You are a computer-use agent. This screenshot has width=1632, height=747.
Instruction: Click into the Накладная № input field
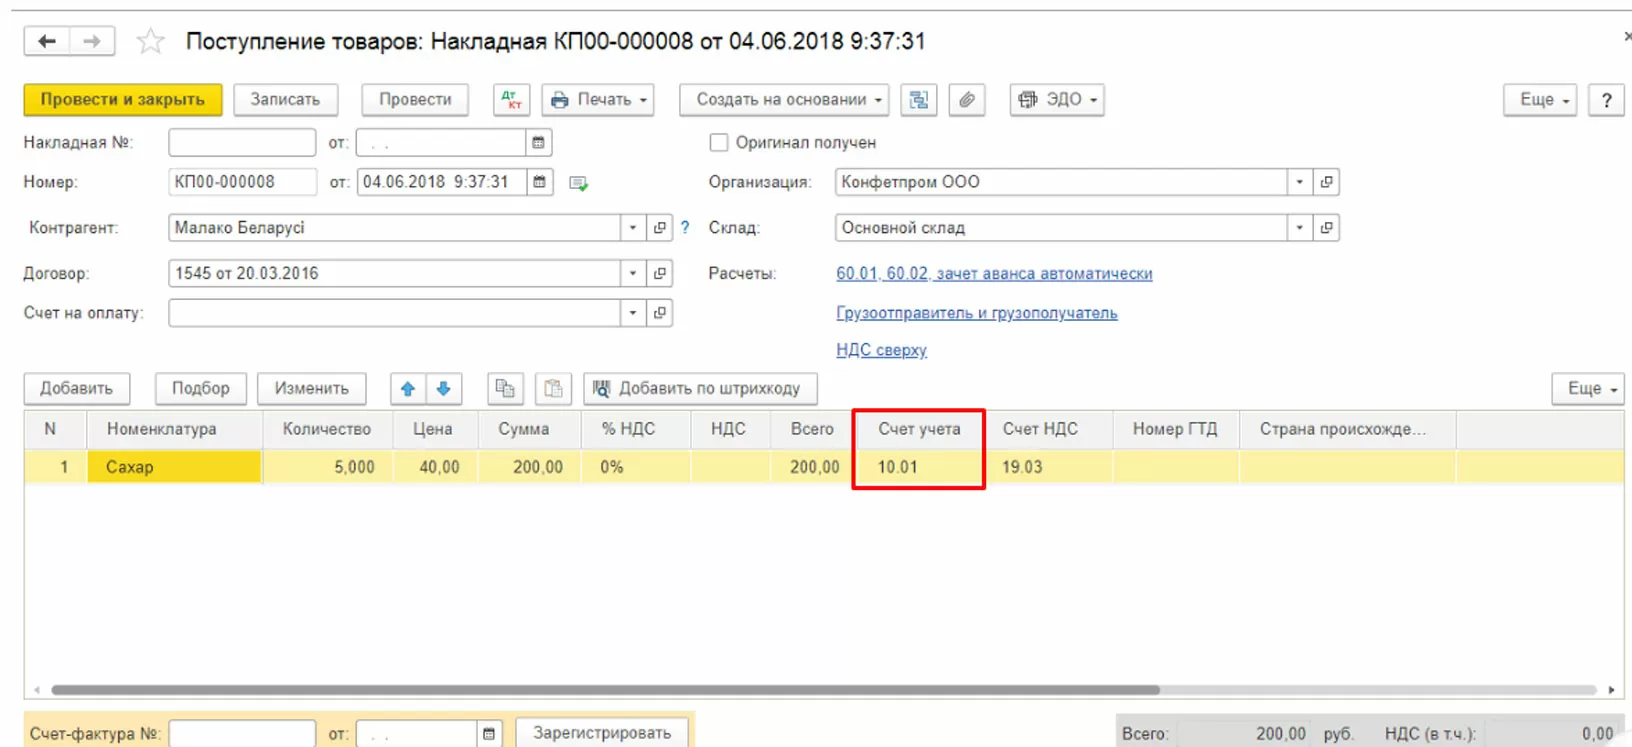[x=242, y=143]
